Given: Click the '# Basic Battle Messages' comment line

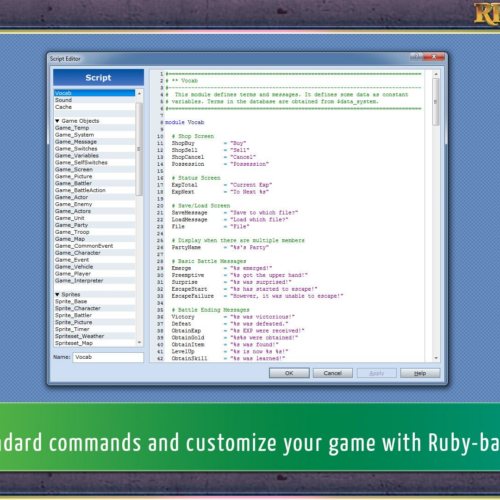Looking at the screenshot, I should tap(209, 261).
